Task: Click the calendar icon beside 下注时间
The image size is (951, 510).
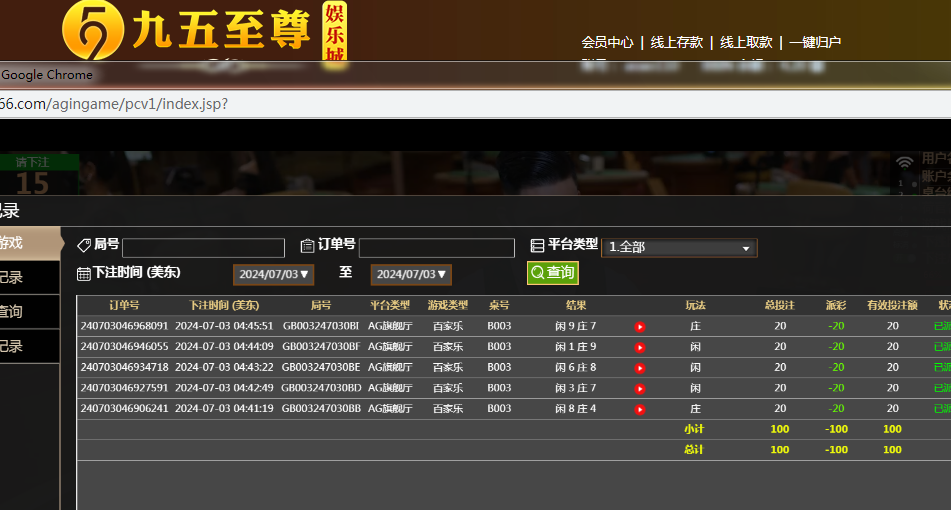Action: [x=84, y=274]
